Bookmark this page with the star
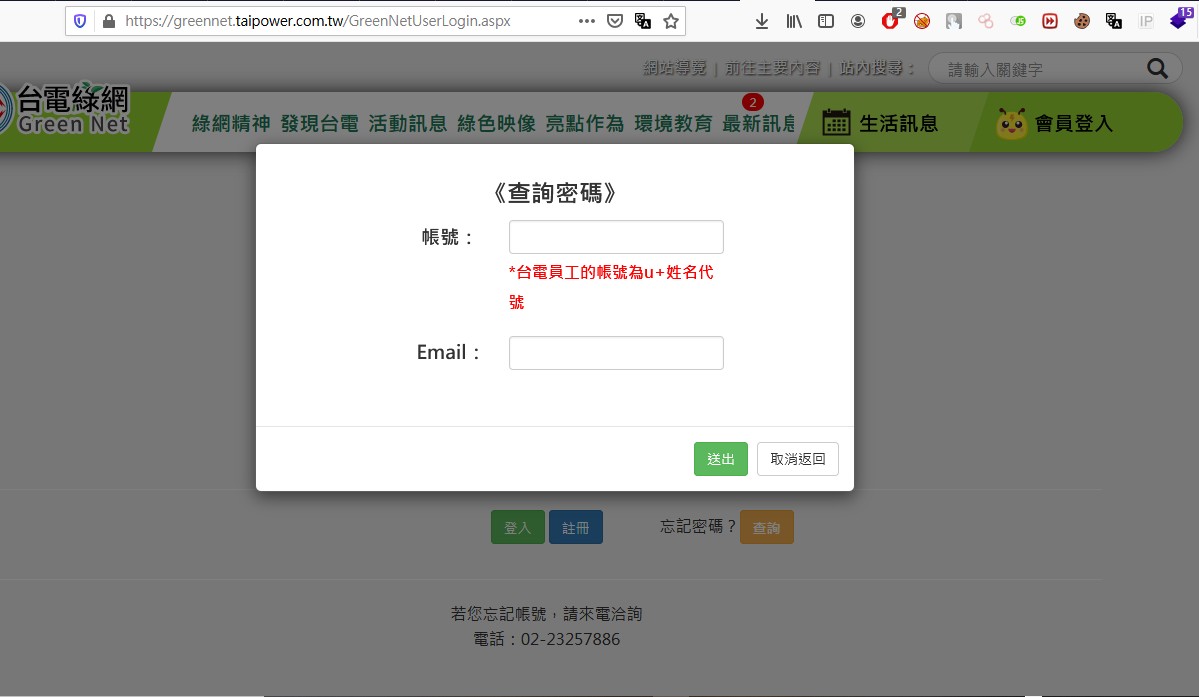 pyautogui.click(x=671, y=21)
